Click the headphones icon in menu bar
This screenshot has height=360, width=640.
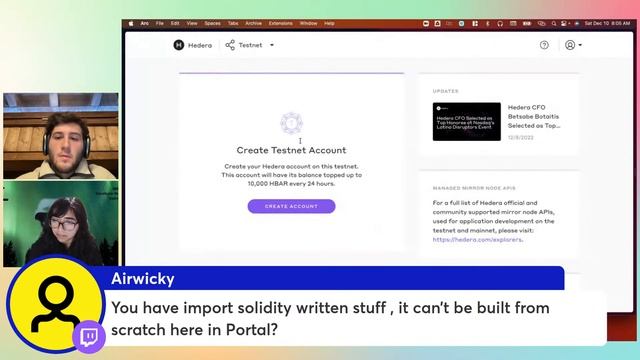pyautogui.click(x=500, y=24)
